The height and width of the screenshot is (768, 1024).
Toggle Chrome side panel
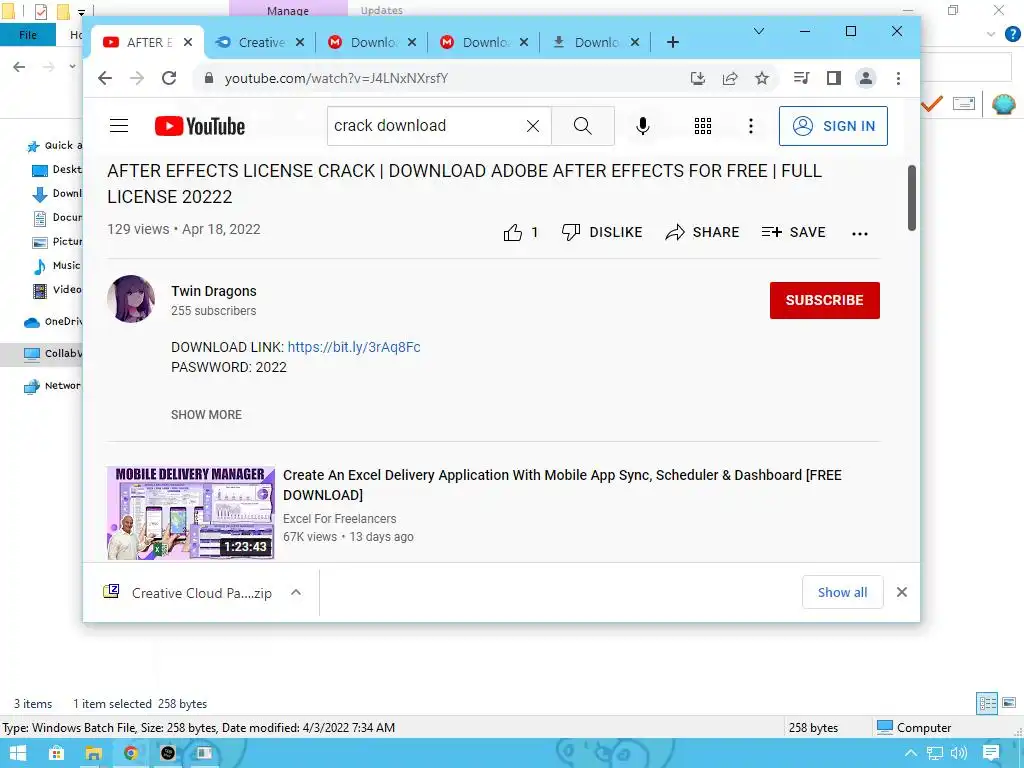(833, 78)
